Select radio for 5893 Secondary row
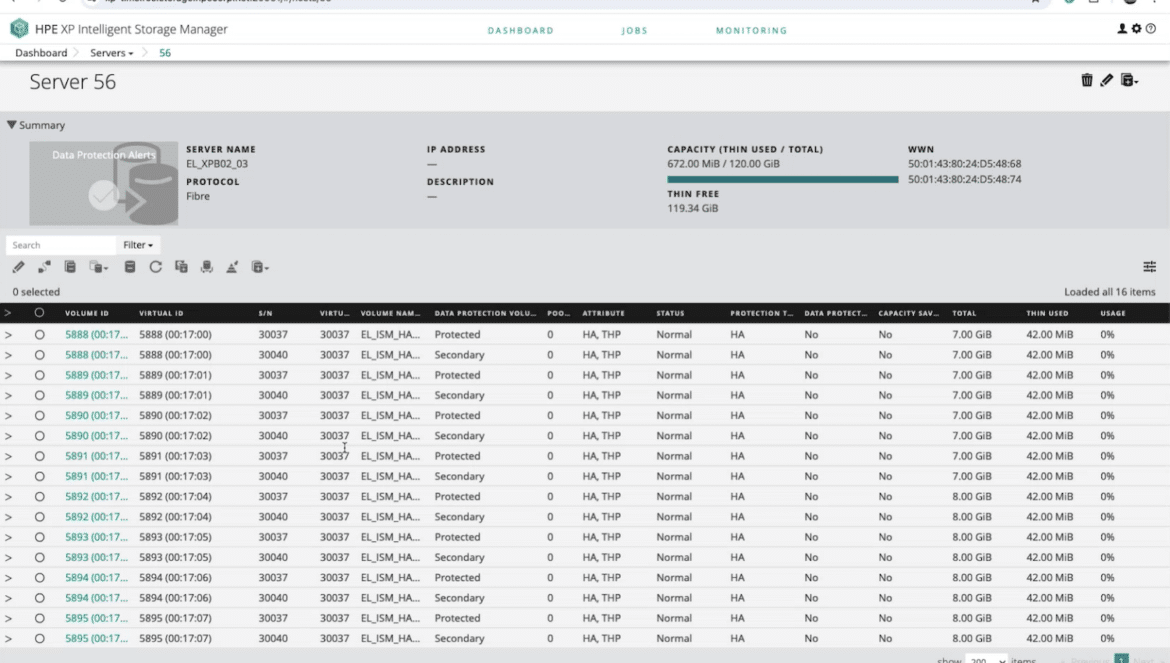 (x=40, y=557)
